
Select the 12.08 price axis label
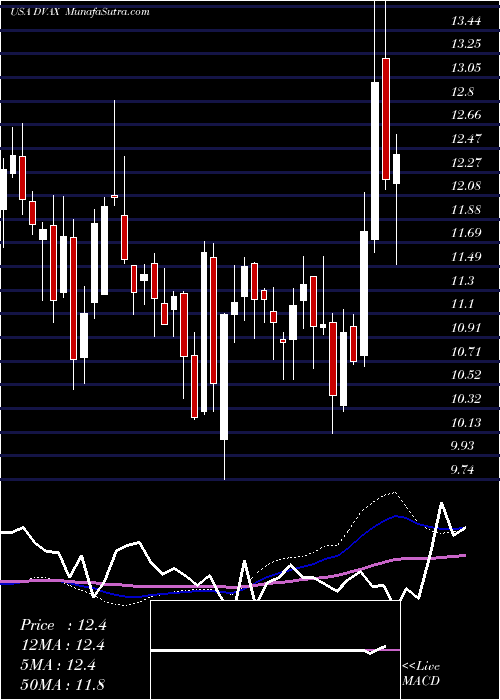click(x=467, y=186)
